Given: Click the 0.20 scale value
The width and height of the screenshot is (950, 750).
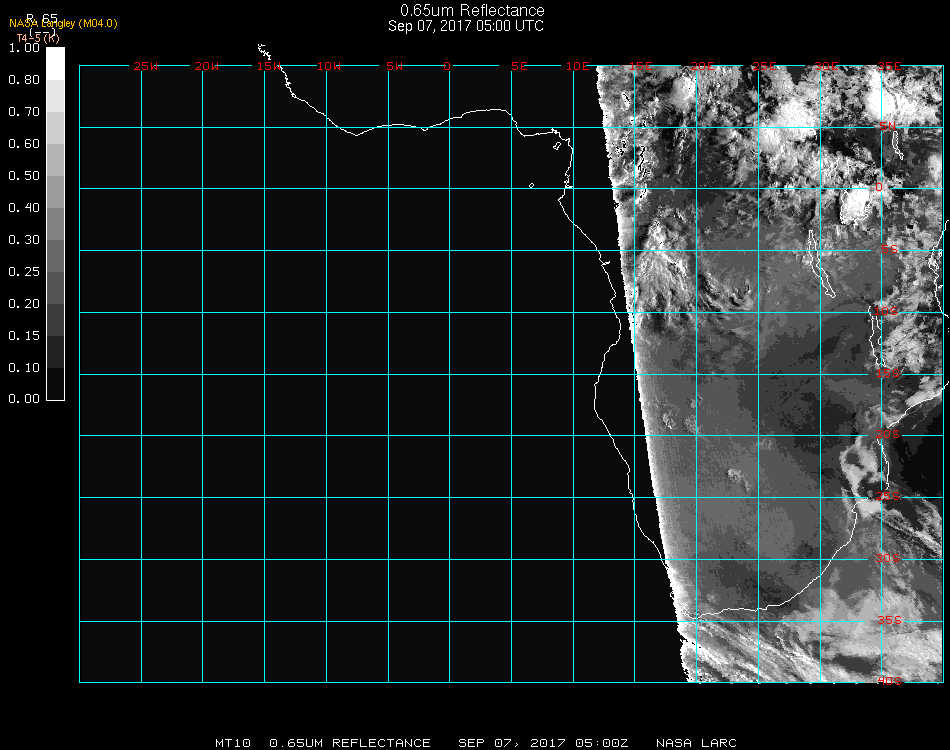Looking at the screenshot, I should [24, 304].
